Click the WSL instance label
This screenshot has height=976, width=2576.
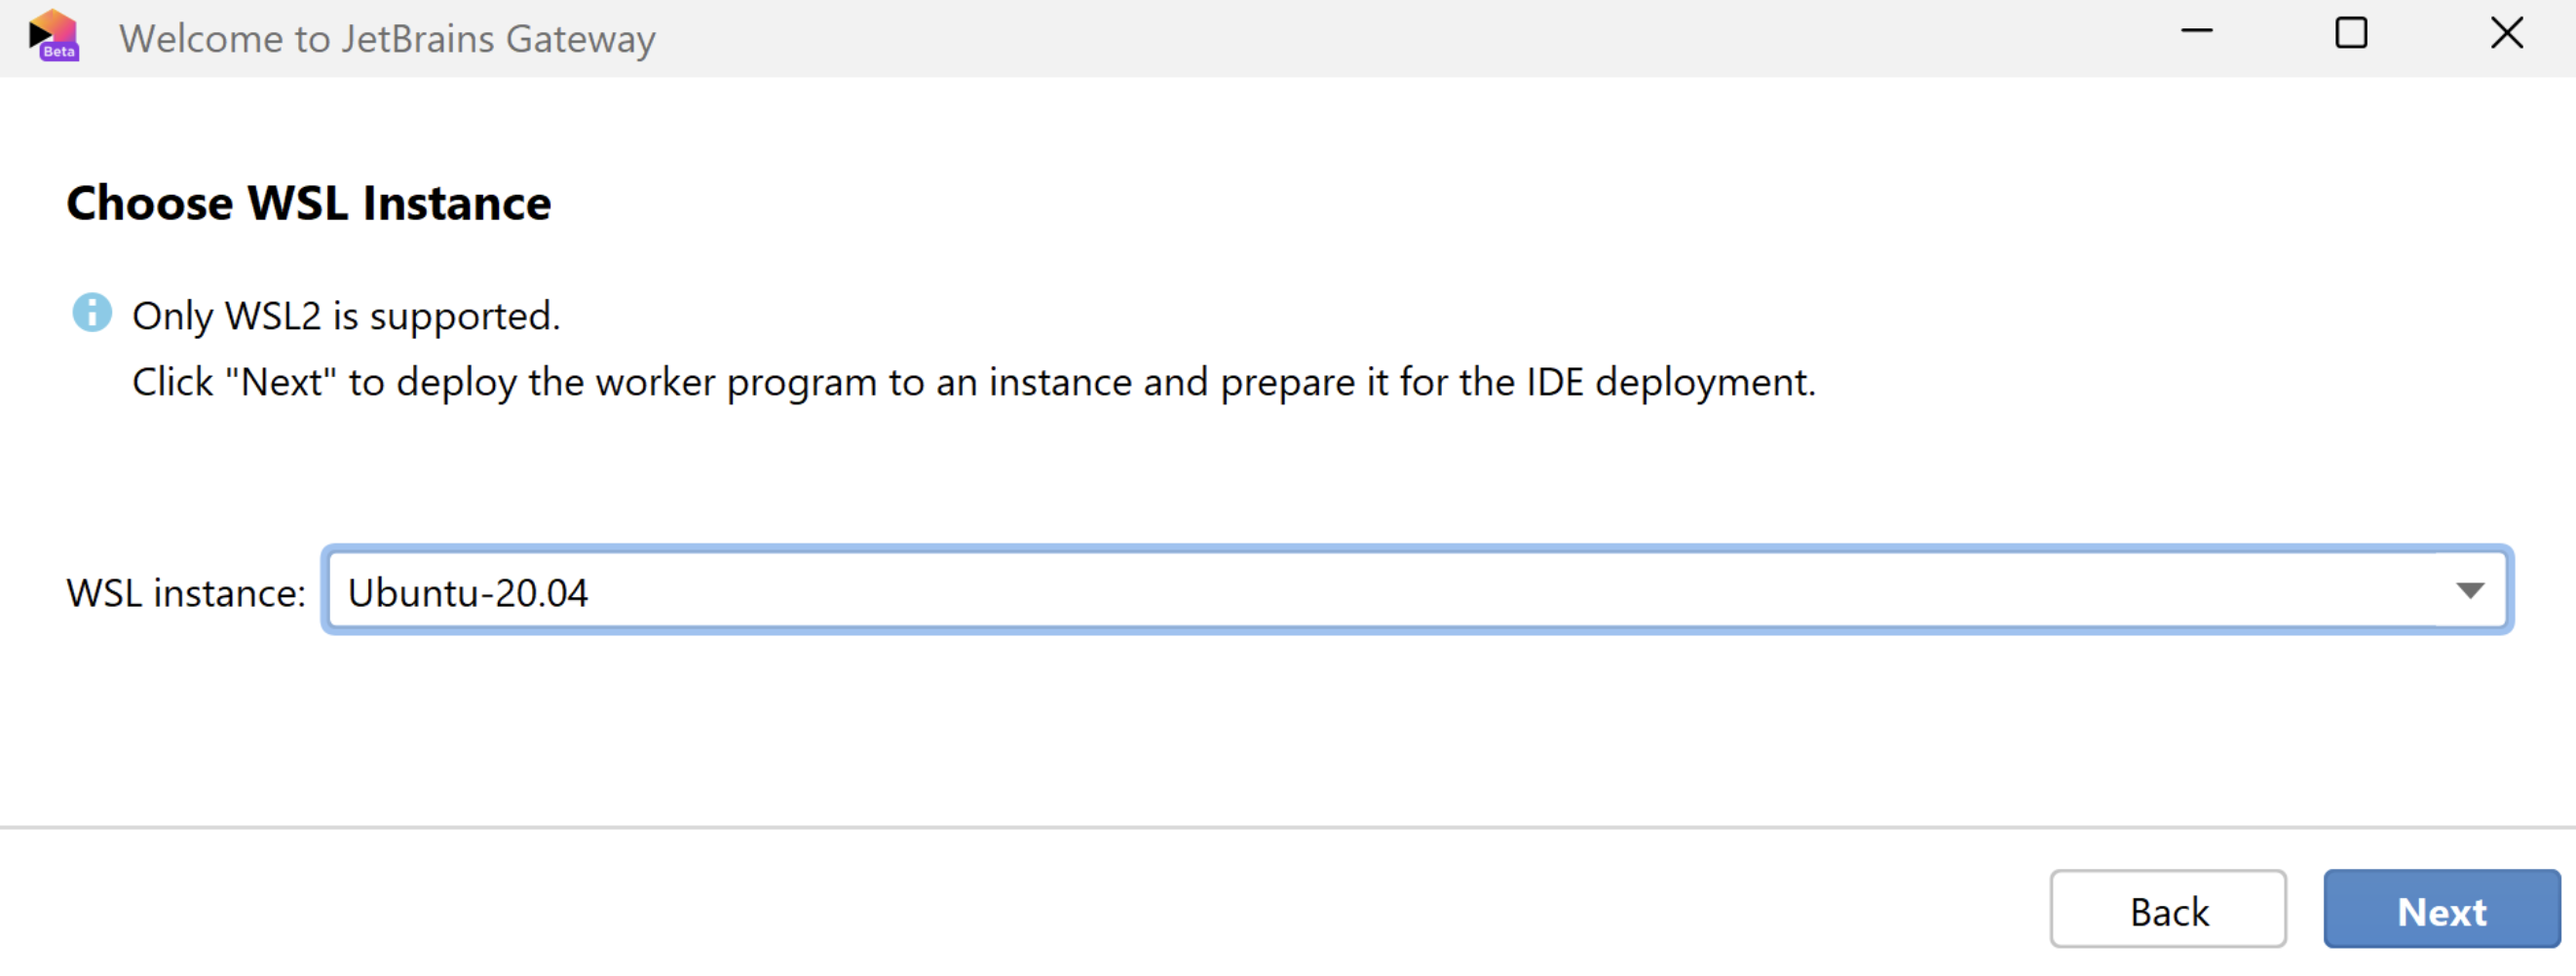point(185,591)
